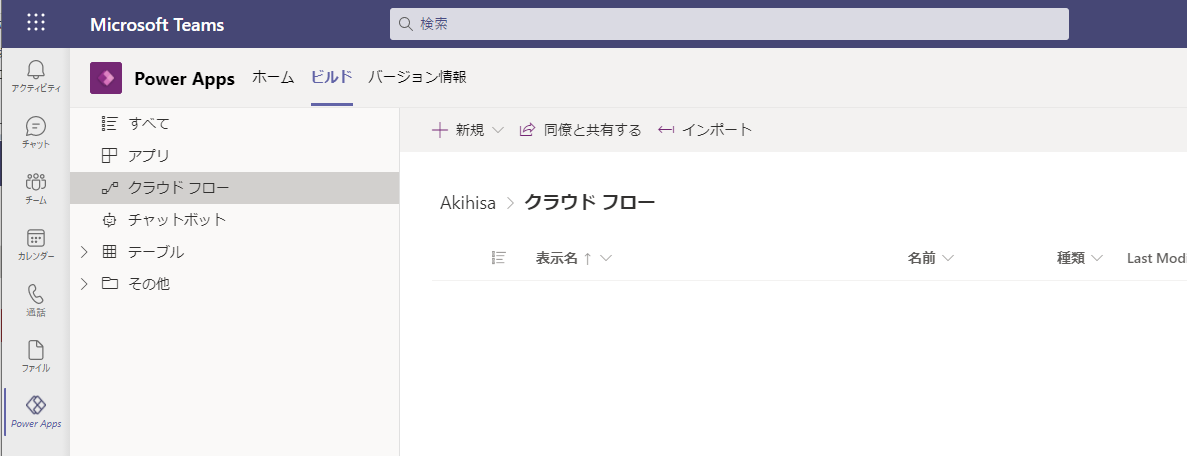Select すべて in the tree
Screen dimensions: 1187x456
click(x=235, y=124)
